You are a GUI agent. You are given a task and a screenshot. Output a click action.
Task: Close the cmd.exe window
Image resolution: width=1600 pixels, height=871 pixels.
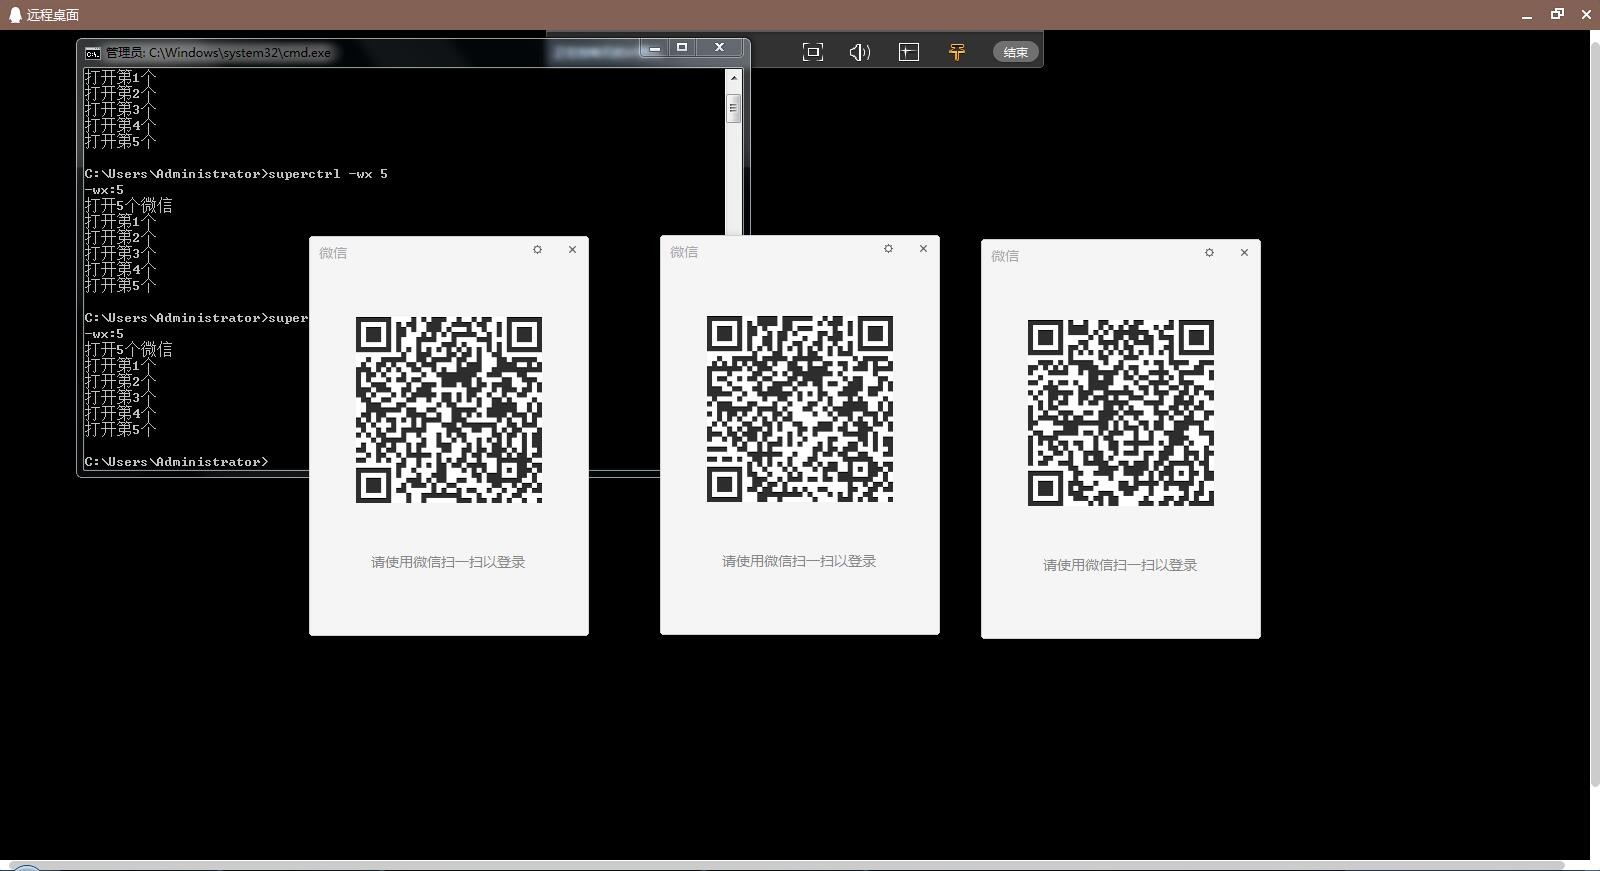[719, 48]
